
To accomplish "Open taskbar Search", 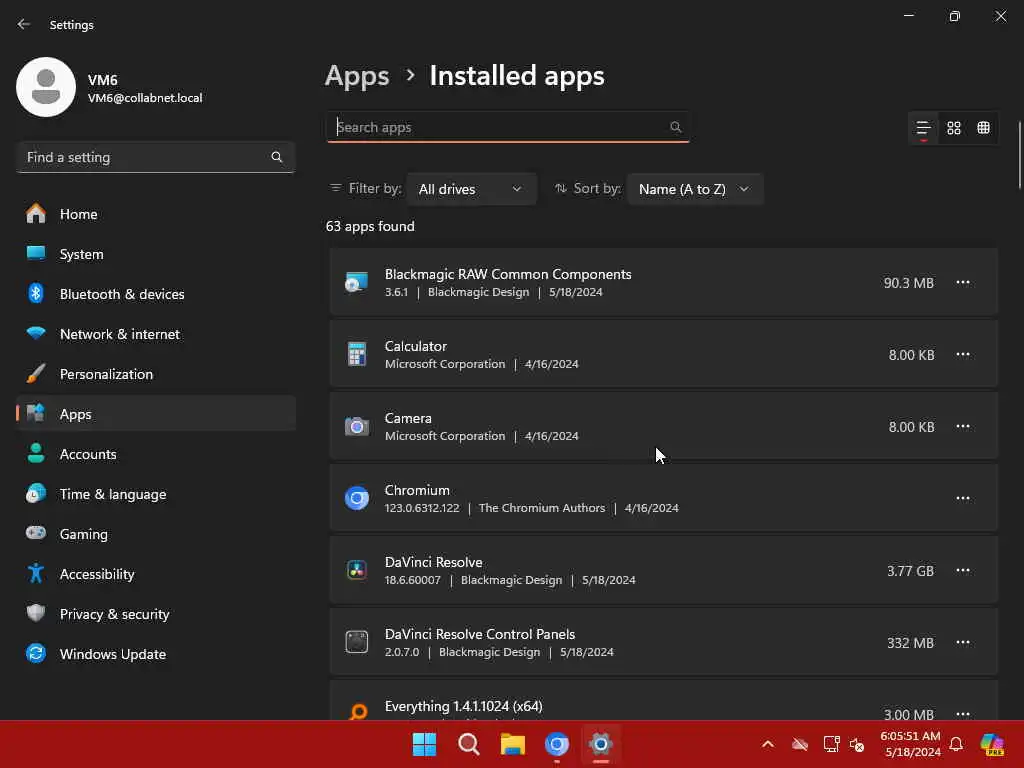I will [x=469, y=744].
